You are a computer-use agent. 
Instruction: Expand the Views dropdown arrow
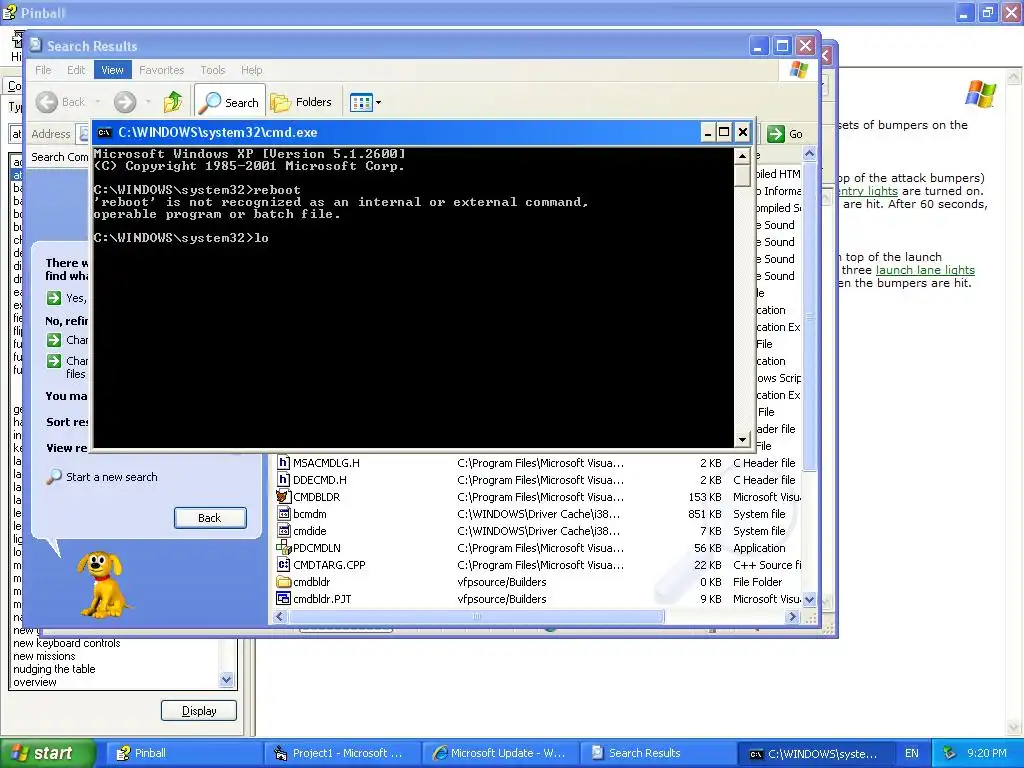click(x=378, y=103)
